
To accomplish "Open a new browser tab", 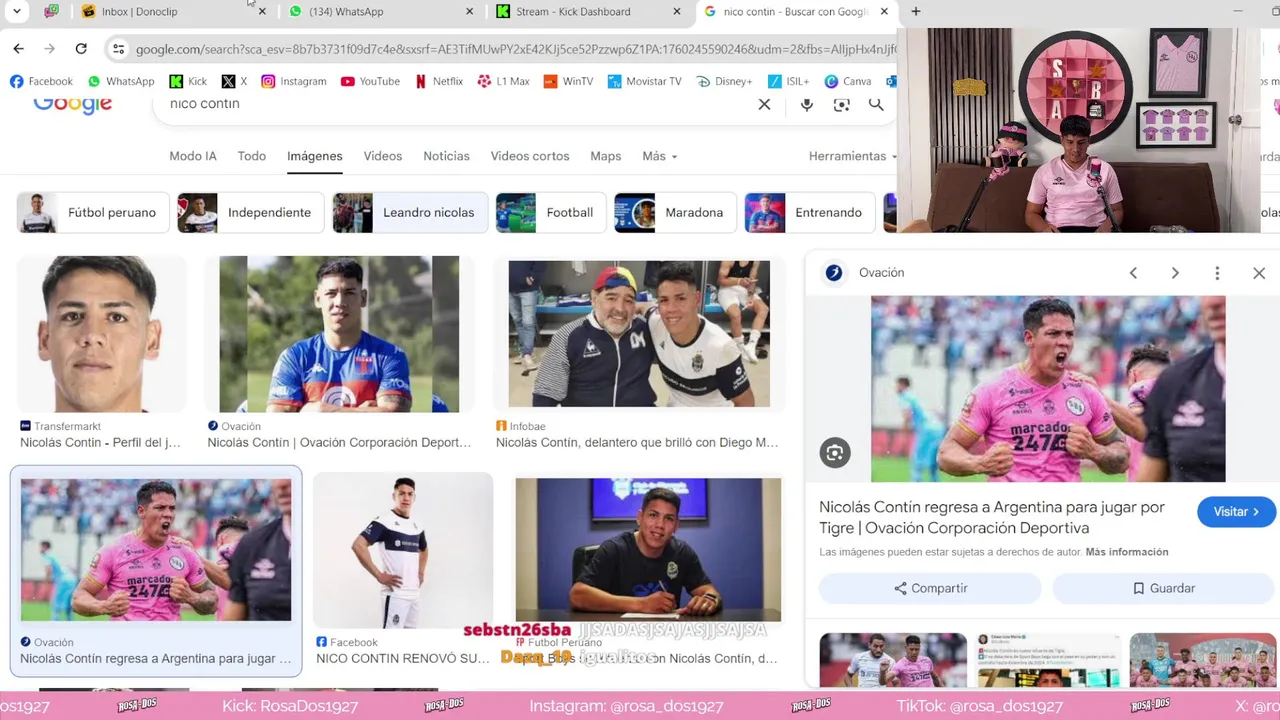I will pyautogui.click(x=916, y=12).
